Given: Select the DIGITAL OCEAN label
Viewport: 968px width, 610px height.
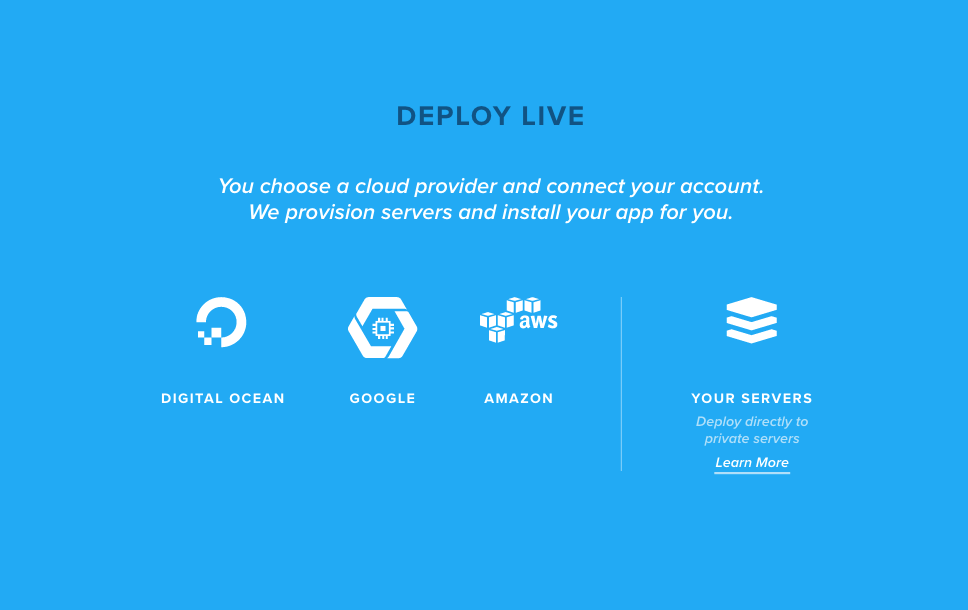Looking at the screenshot, I should (223, 398).
